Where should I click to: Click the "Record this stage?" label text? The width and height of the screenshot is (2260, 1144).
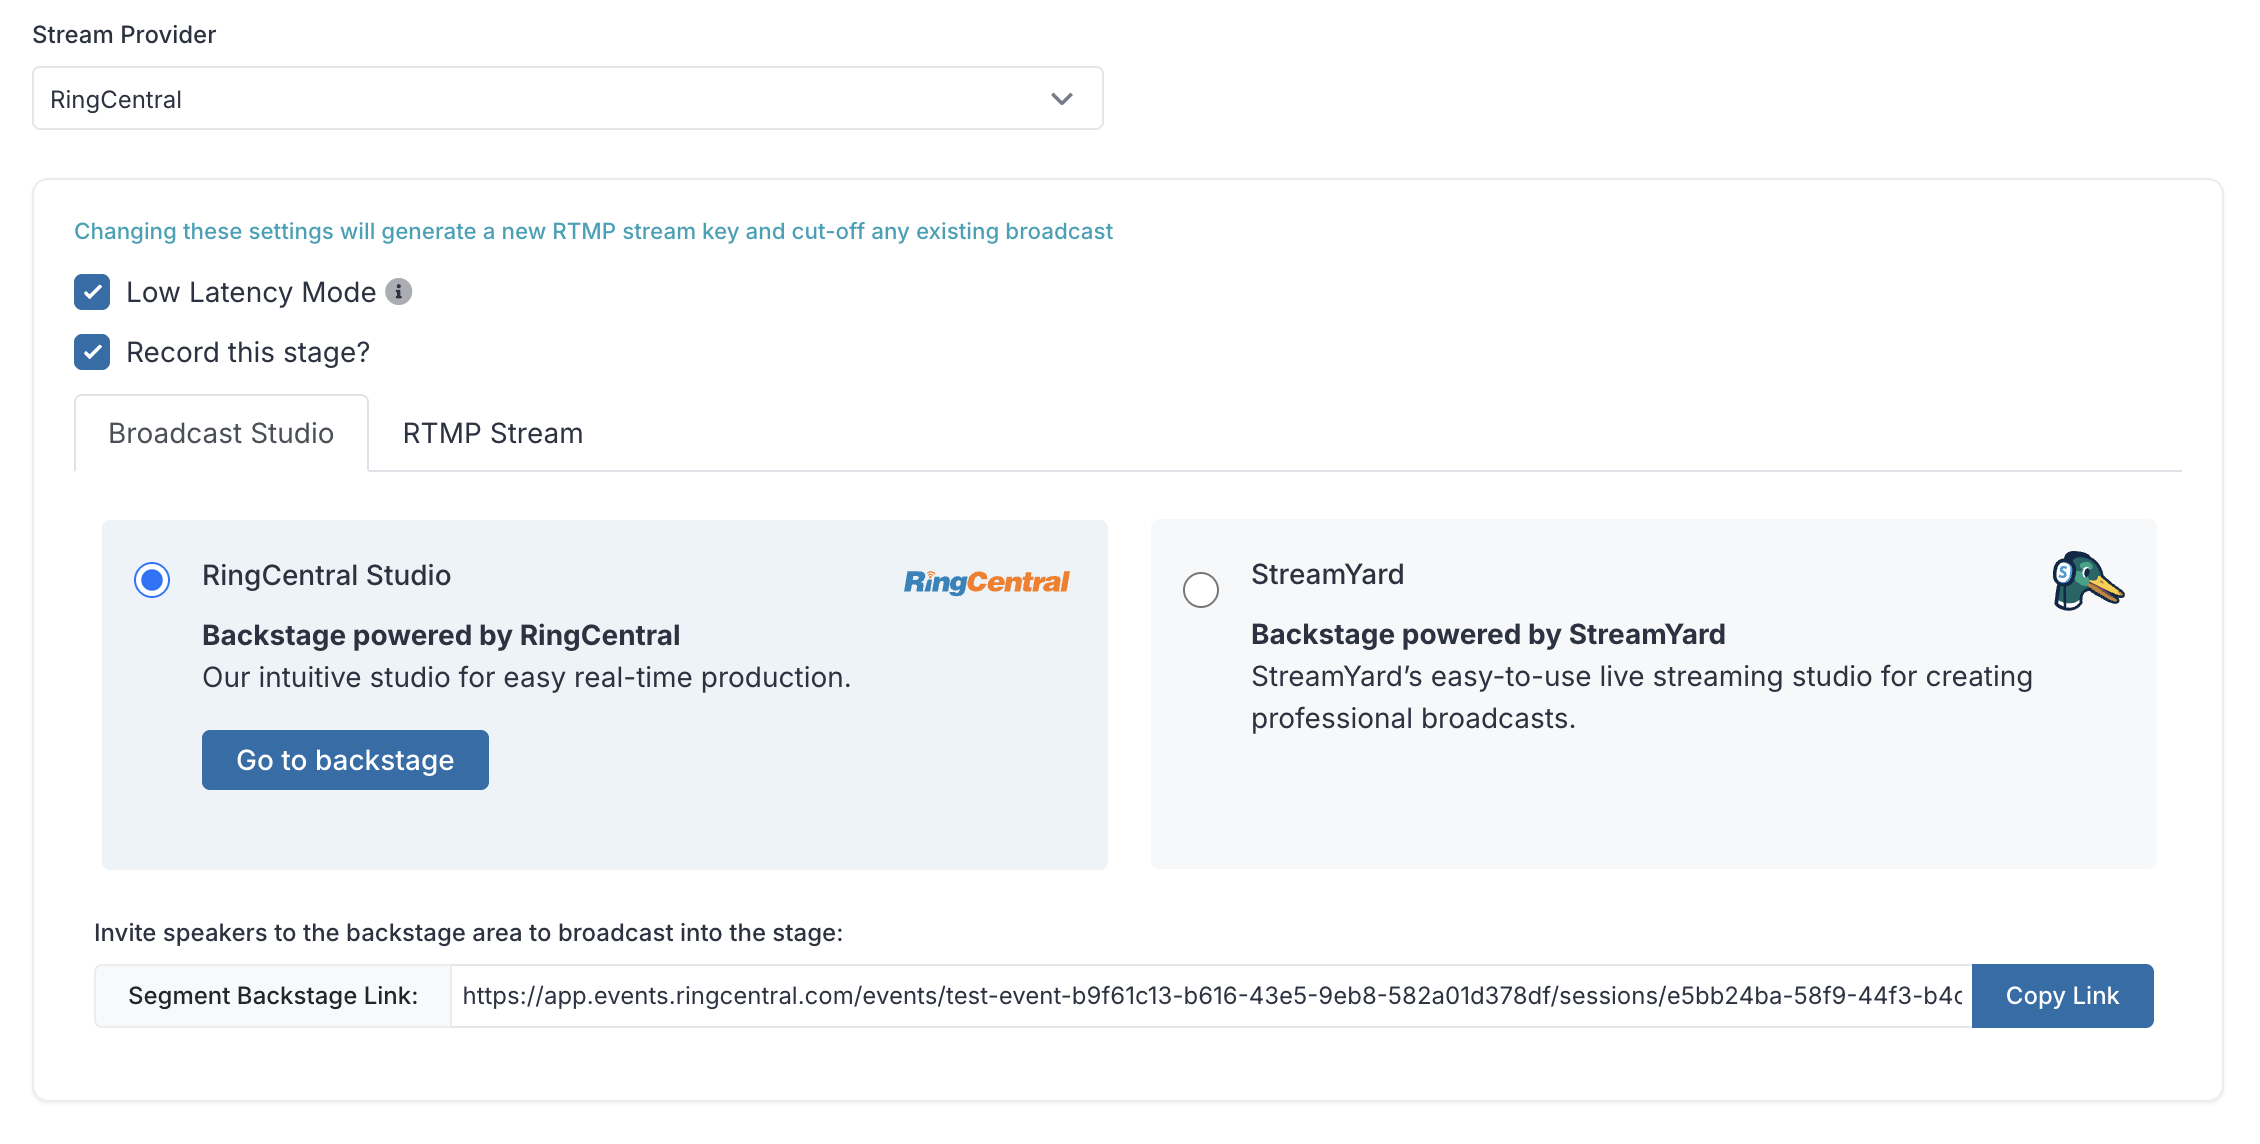248,352
